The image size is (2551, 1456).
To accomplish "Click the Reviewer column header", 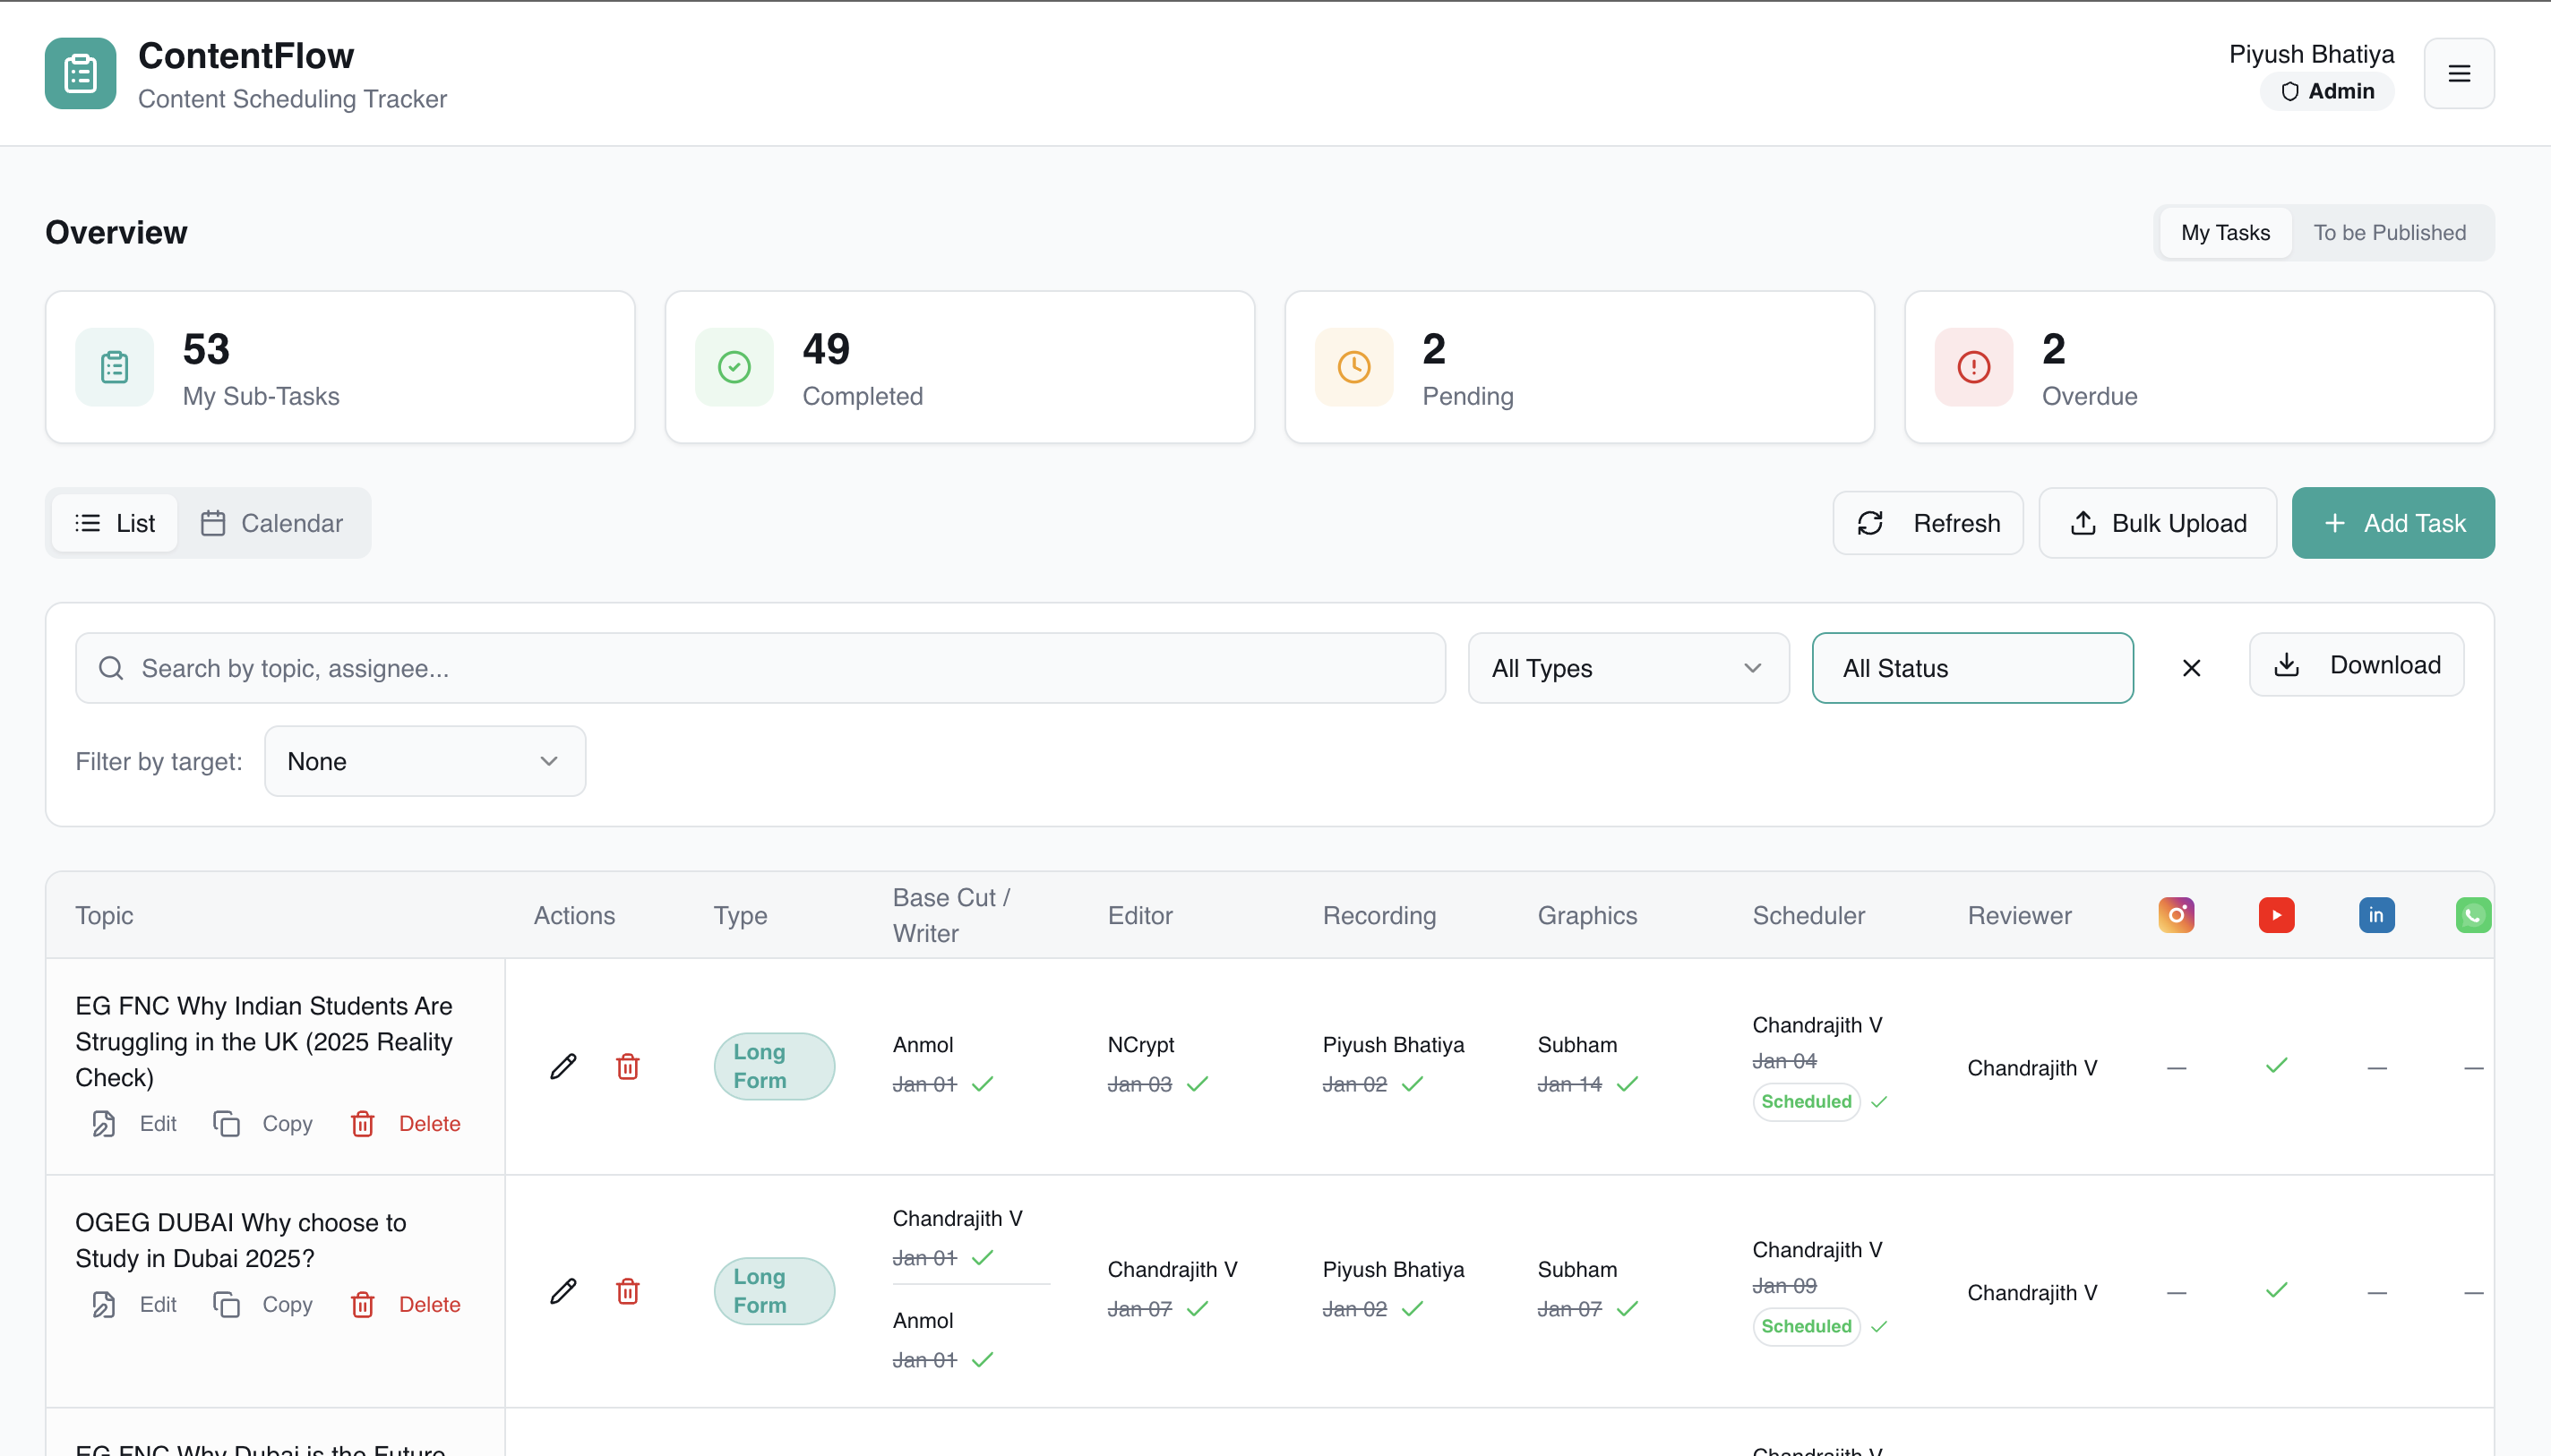I will tap(2019, 915).
